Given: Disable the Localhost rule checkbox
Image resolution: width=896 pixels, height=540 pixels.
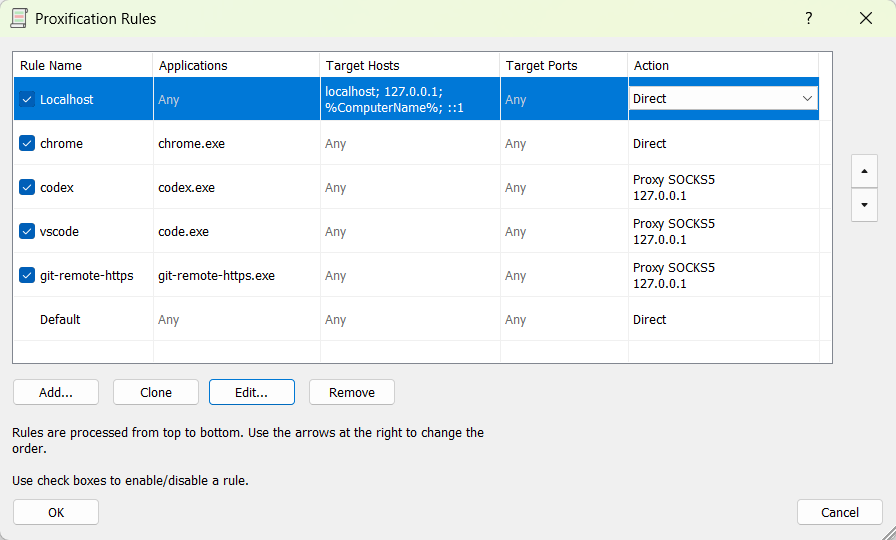Looking at the screenshot, I should 27,99.
